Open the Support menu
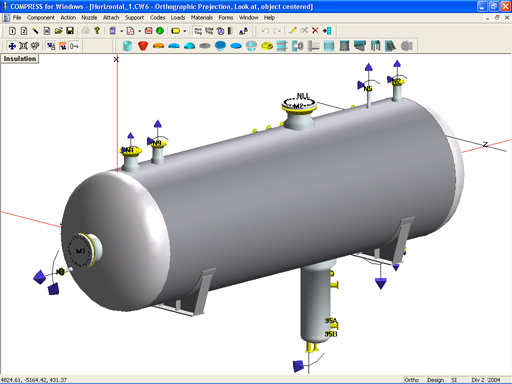 pos(134,18)
